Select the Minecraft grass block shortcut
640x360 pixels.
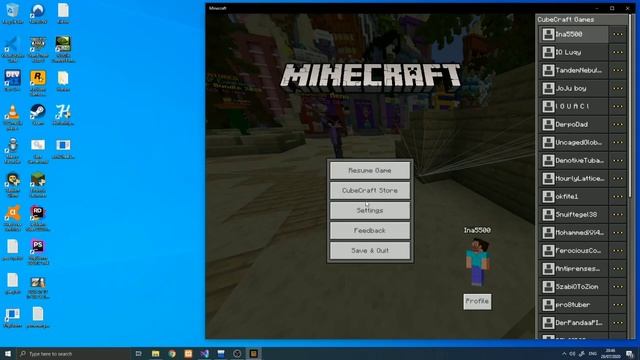(x=38, y=184)
